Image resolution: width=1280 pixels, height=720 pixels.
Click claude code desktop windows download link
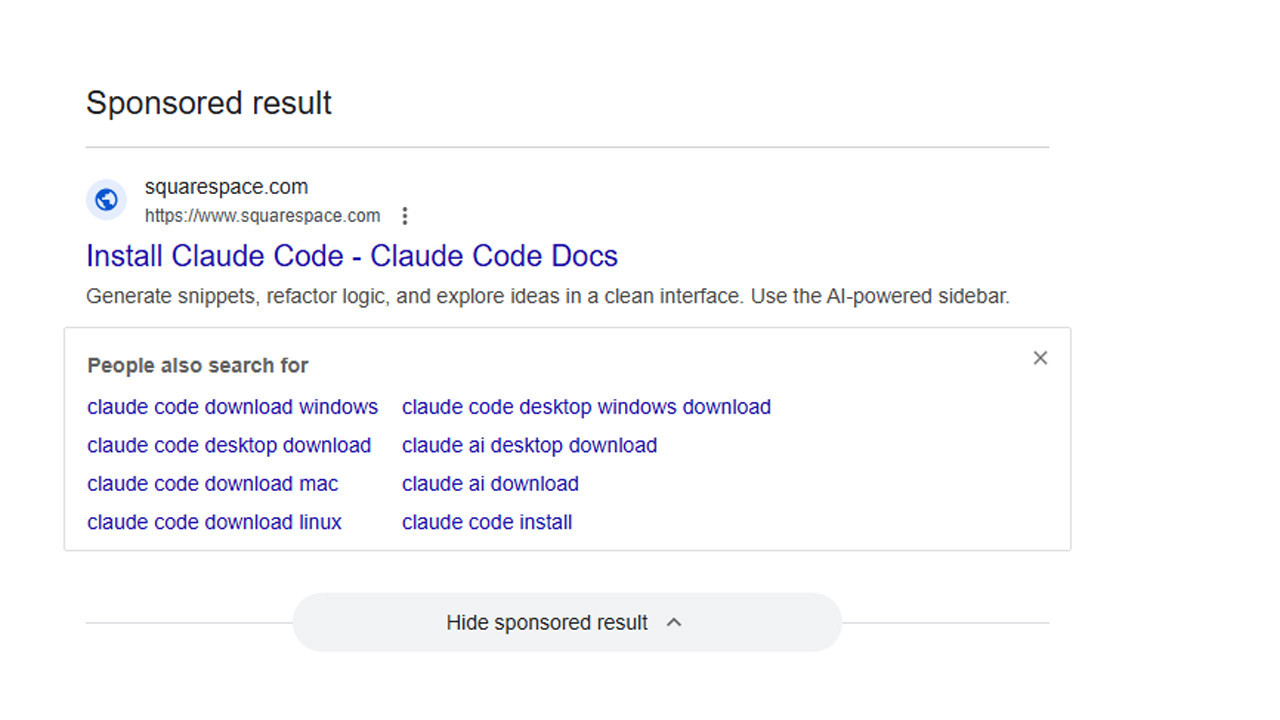tap(586, 407)
